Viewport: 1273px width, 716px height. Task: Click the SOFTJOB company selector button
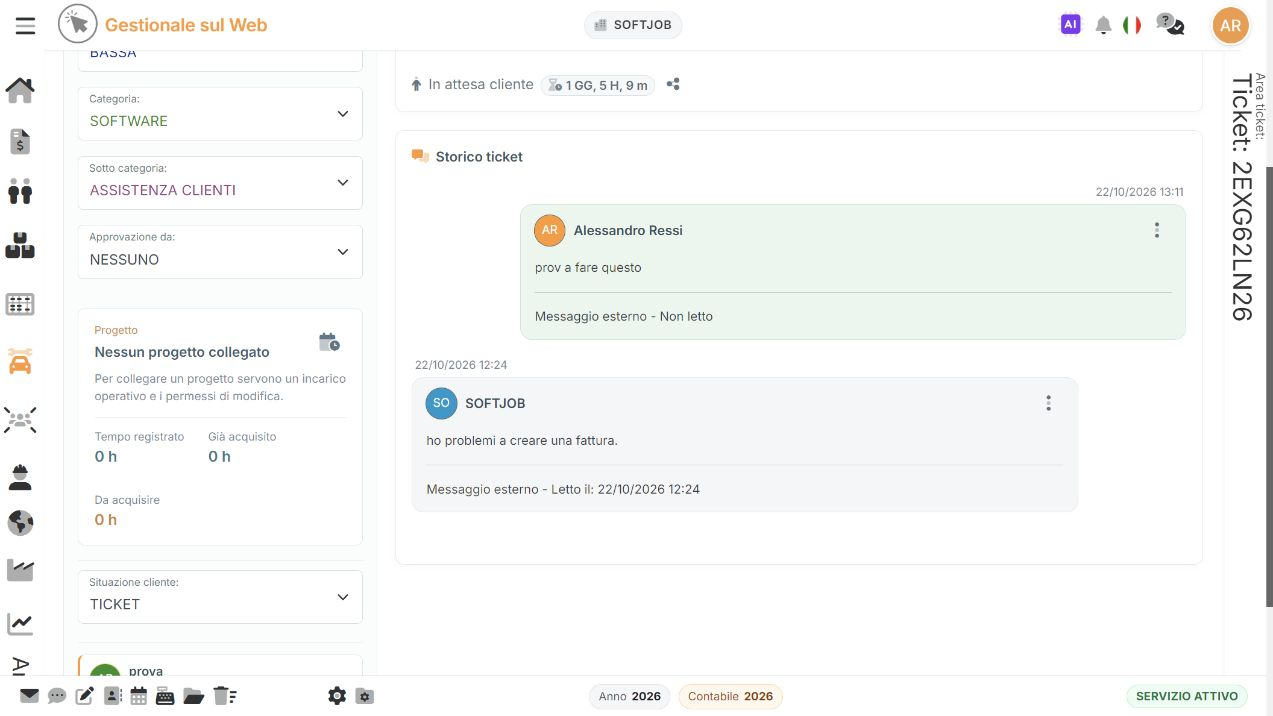pos(633,25)
